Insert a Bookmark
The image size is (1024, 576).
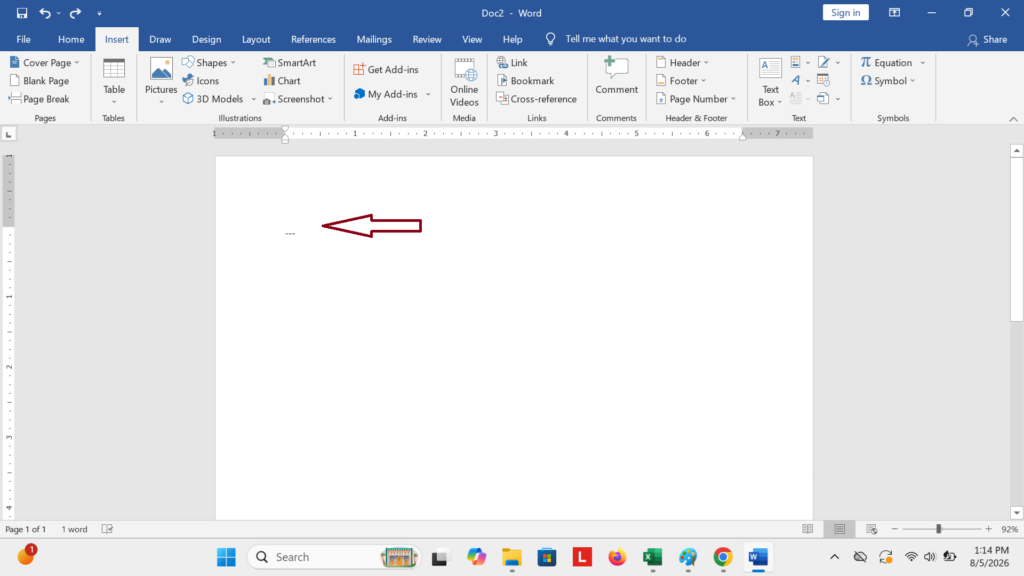pos(525,81)
